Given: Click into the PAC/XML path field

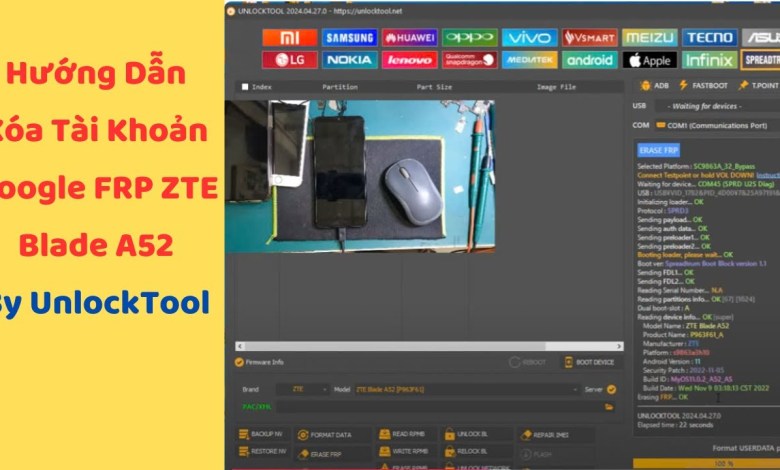Looking at the screenshot, I should [439, 407].
